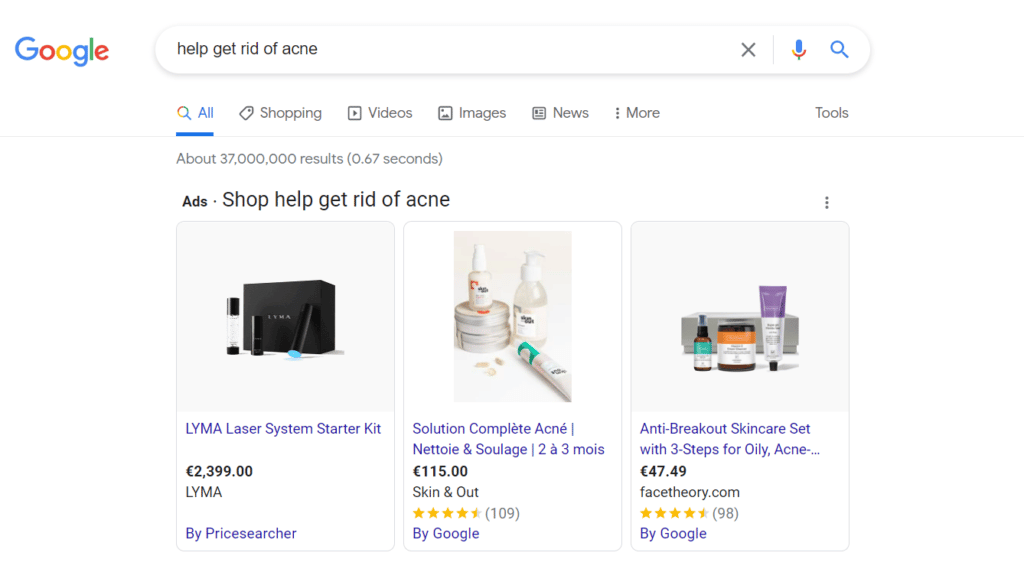Viewport: 1024px width, 572px height.
Task: View facetheory skincare set product image
Action: (x=740, y=317)
